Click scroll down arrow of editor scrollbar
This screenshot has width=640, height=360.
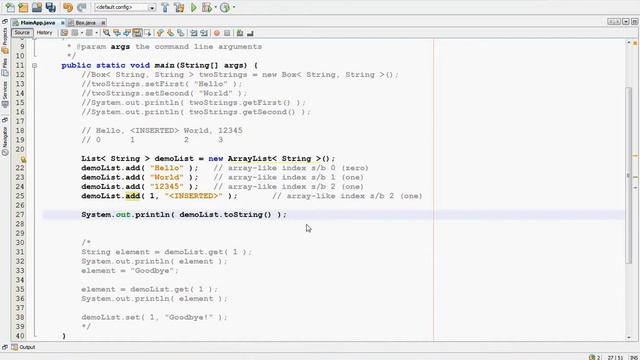click(x=629, y=337)
